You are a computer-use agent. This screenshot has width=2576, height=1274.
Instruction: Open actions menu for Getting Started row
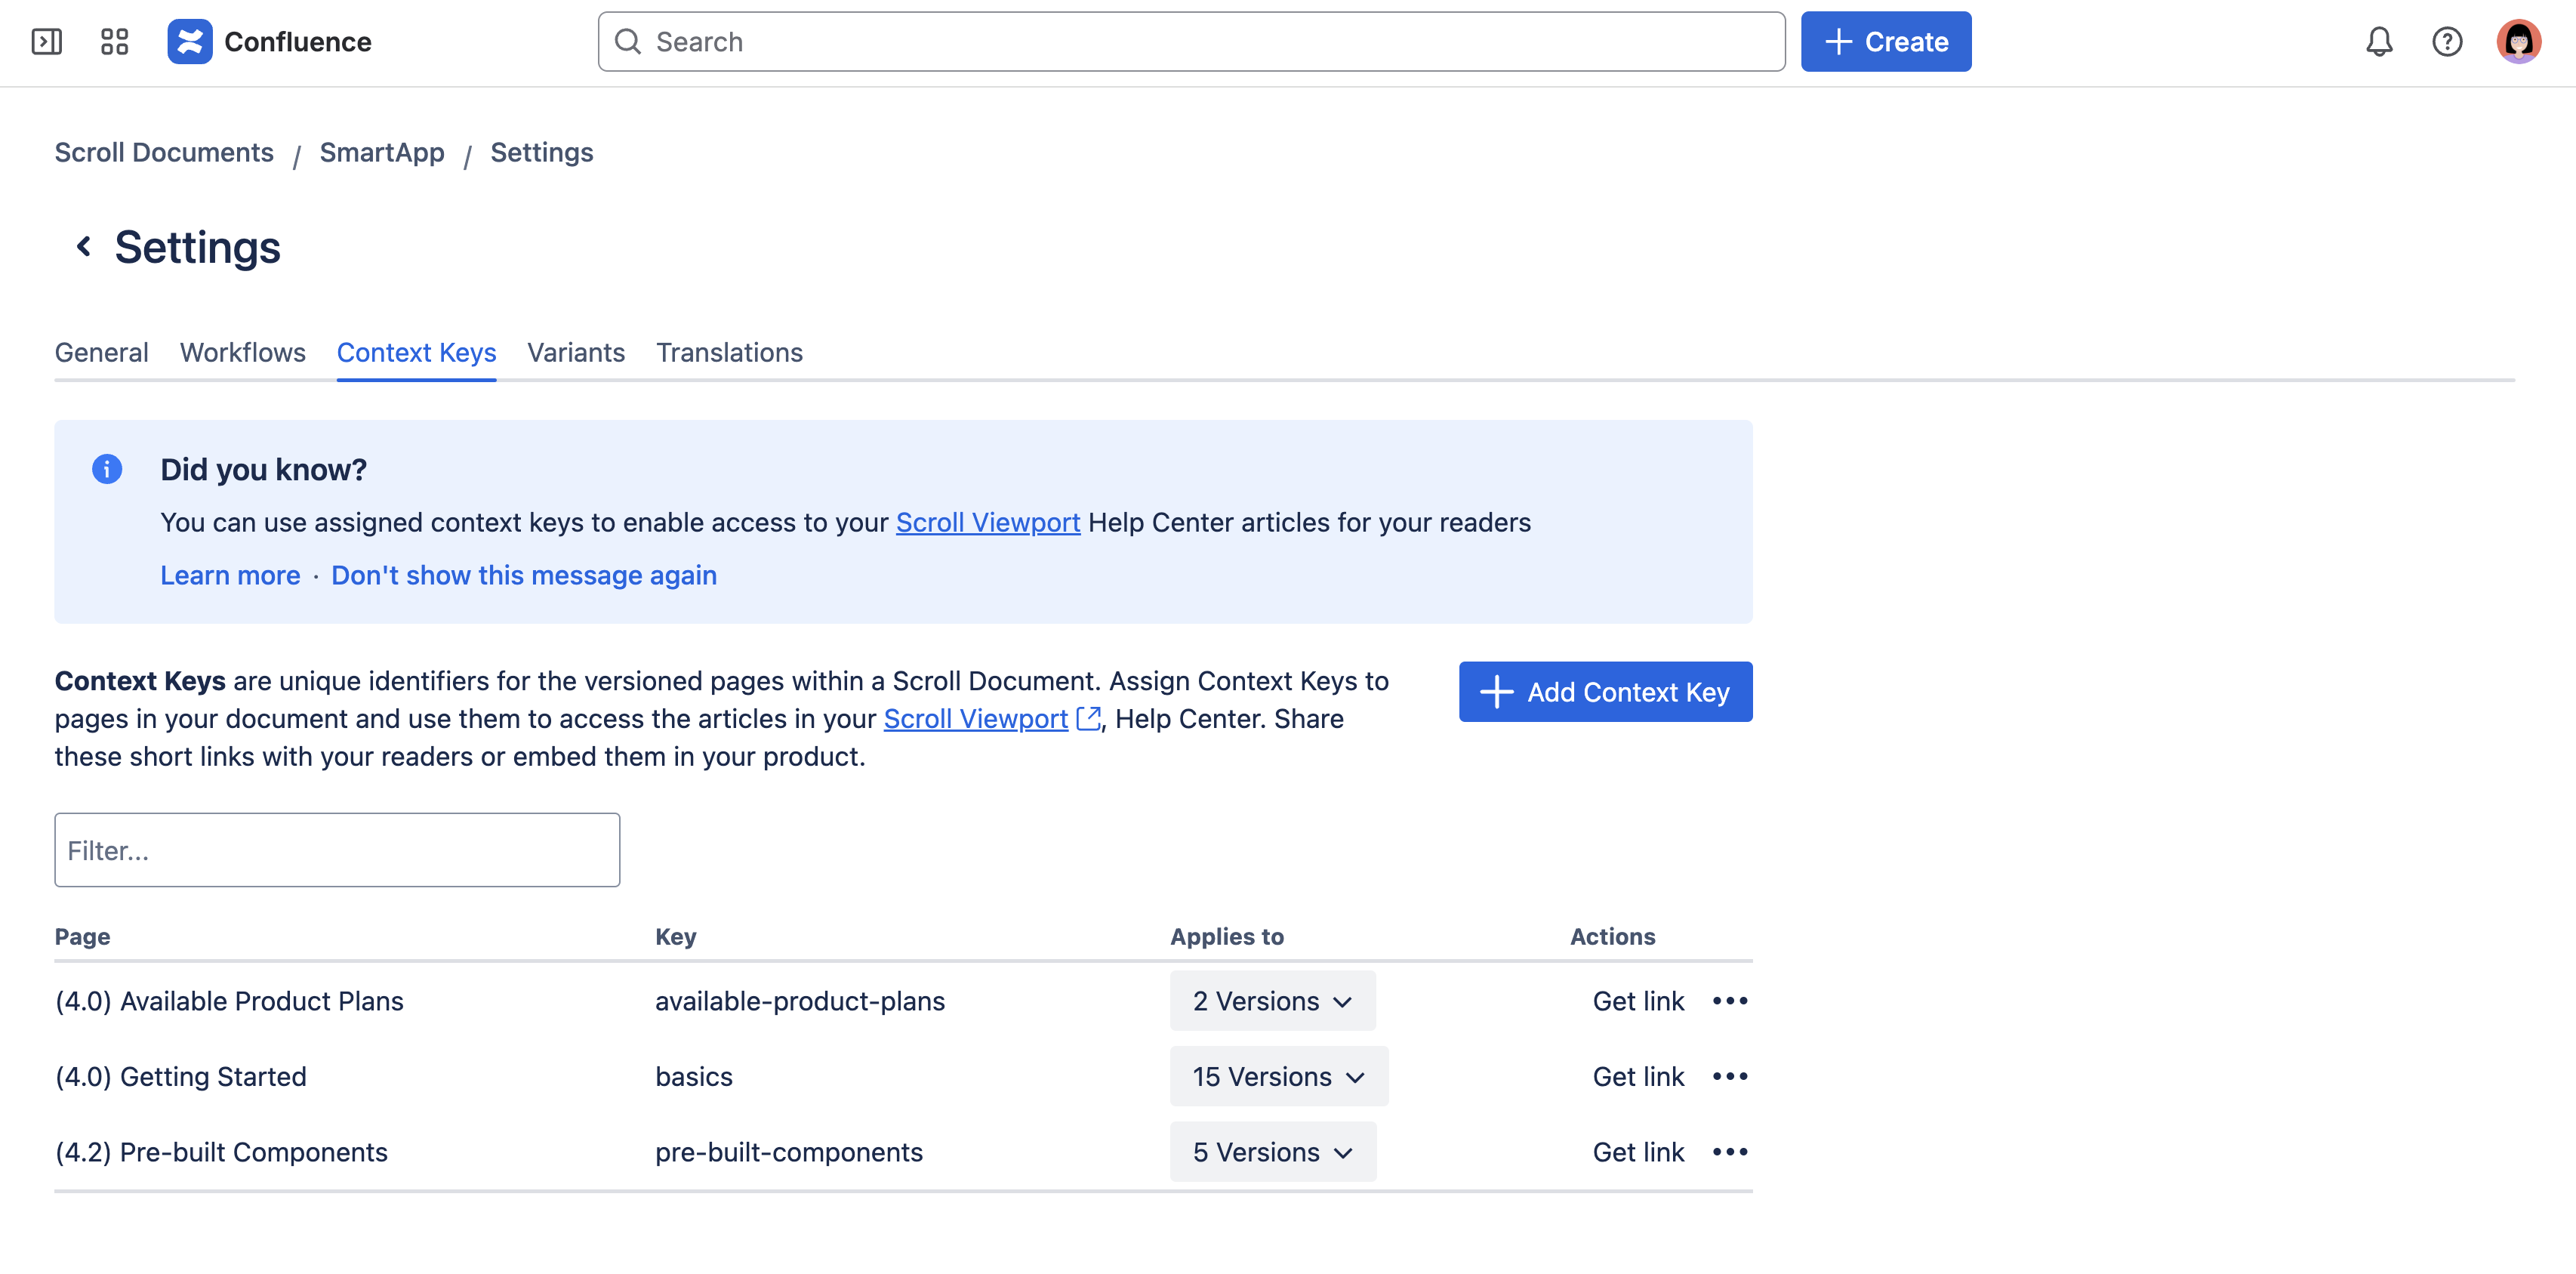(x=1731, y=1076)
